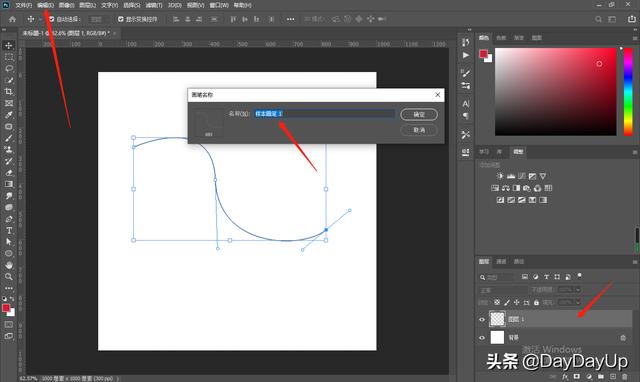Open the 3D(D) menu
Image resolution: width=640 pixels, height=382 pixels.
tap(175, 5)
